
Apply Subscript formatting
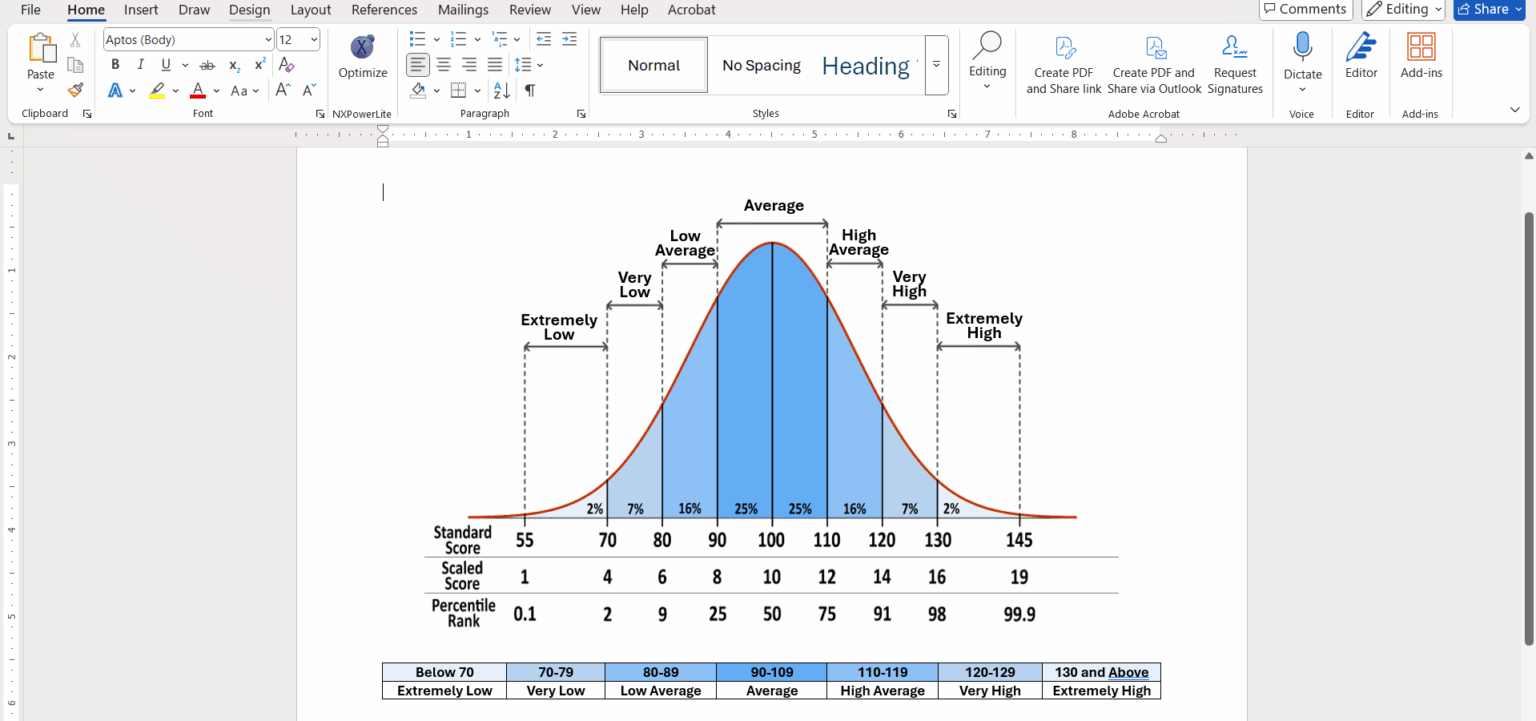(232, 62)
